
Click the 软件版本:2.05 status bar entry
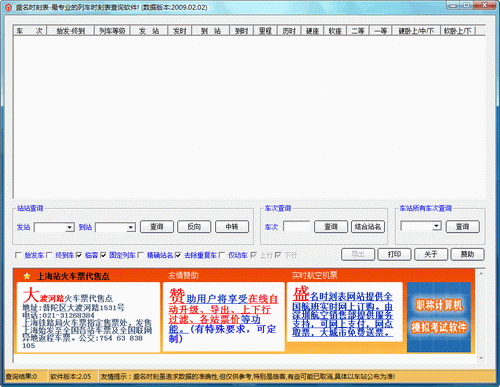(71, 376)
